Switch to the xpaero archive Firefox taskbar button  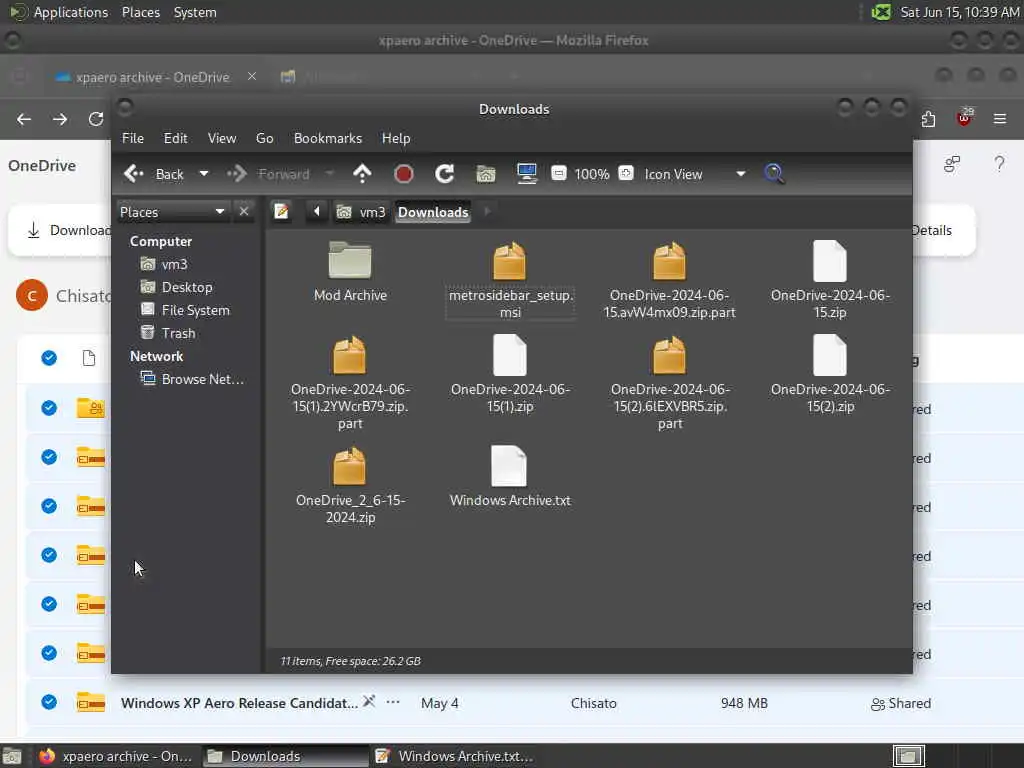tap(116, 756)
